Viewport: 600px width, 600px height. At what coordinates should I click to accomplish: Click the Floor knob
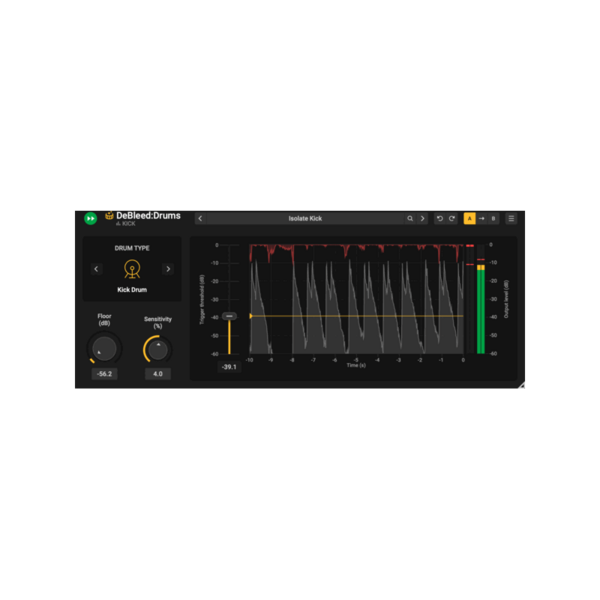coord(104,349)
